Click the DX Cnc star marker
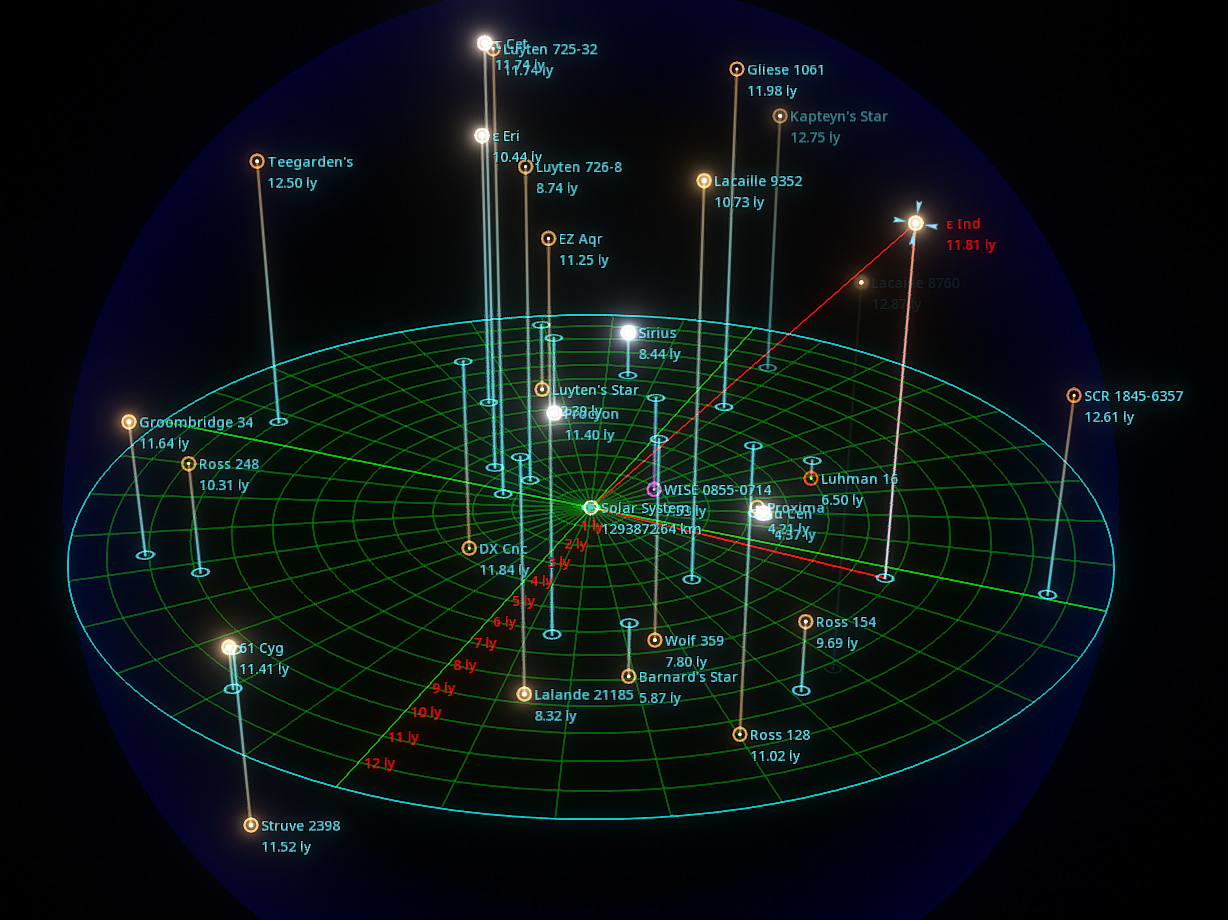This screenshot has width=1228, height=920. pos(469,548)
